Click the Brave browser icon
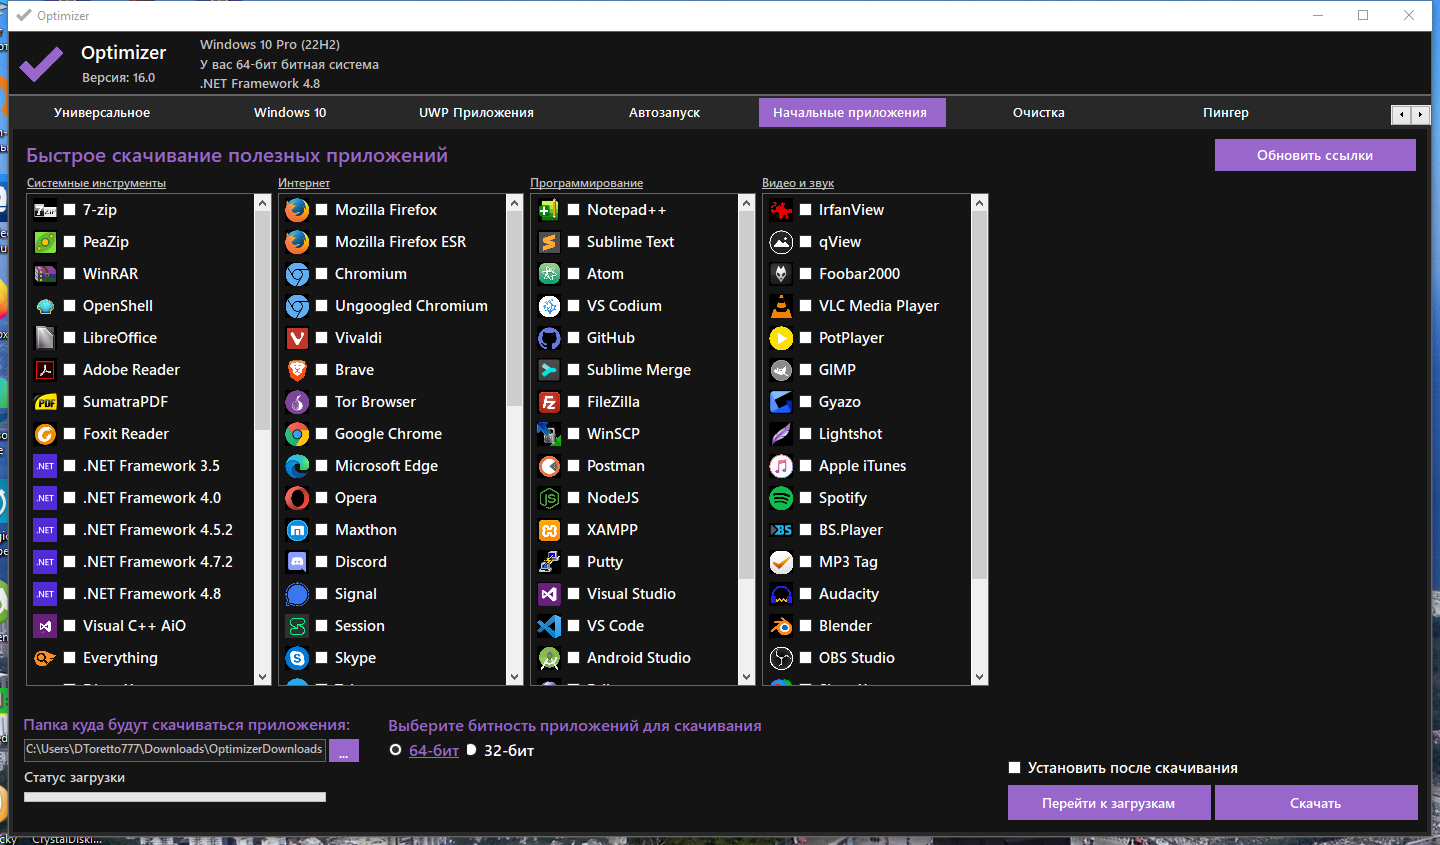Image resolution: width=1440 pixels, height=845 pixels. pyautogui.click(x=297, y=370)
